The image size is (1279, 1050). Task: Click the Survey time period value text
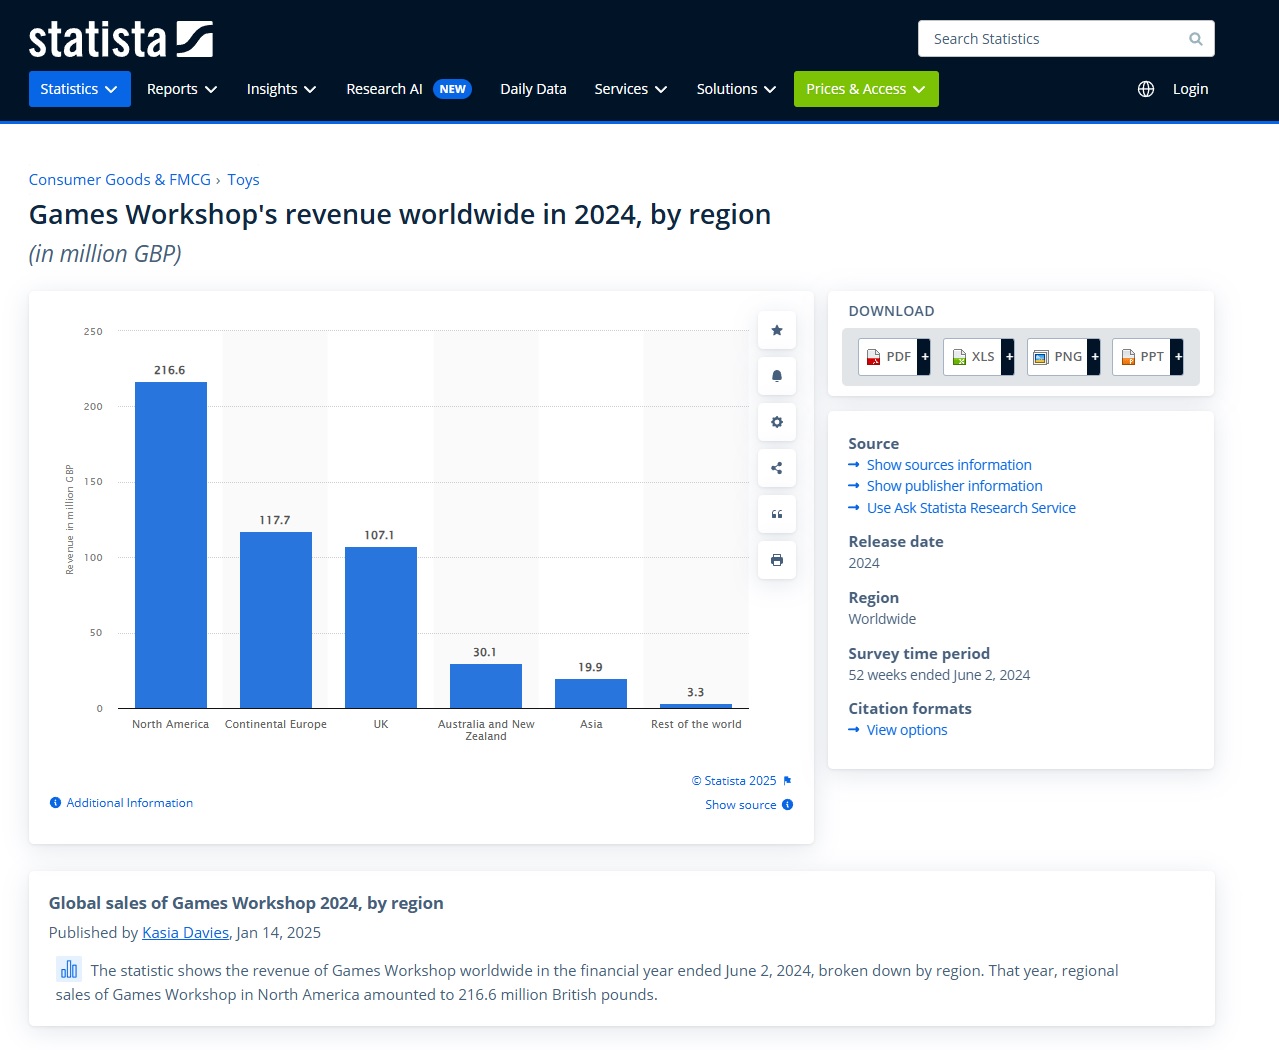[x=939, y=675]
